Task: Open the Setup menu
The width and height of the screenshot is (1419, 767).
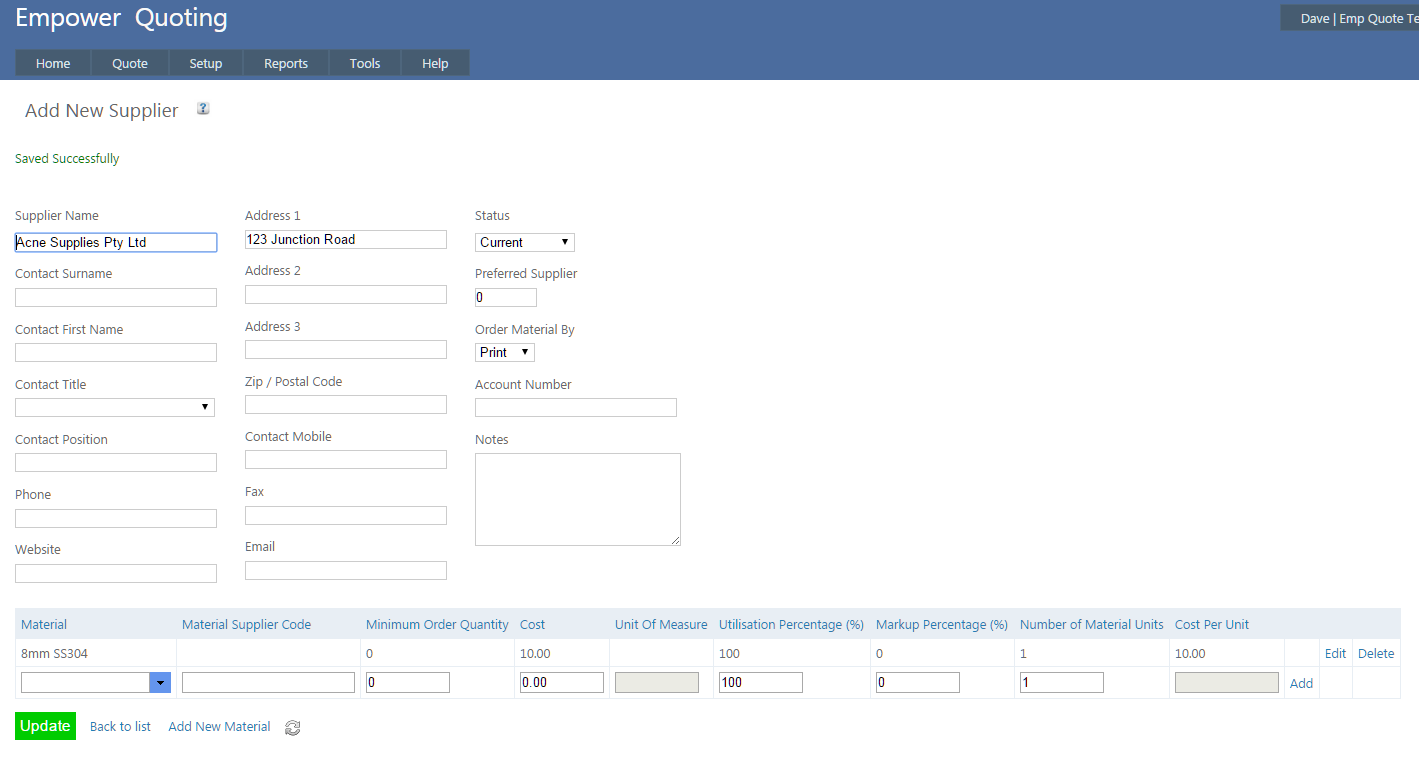Action: coord(206,63)
